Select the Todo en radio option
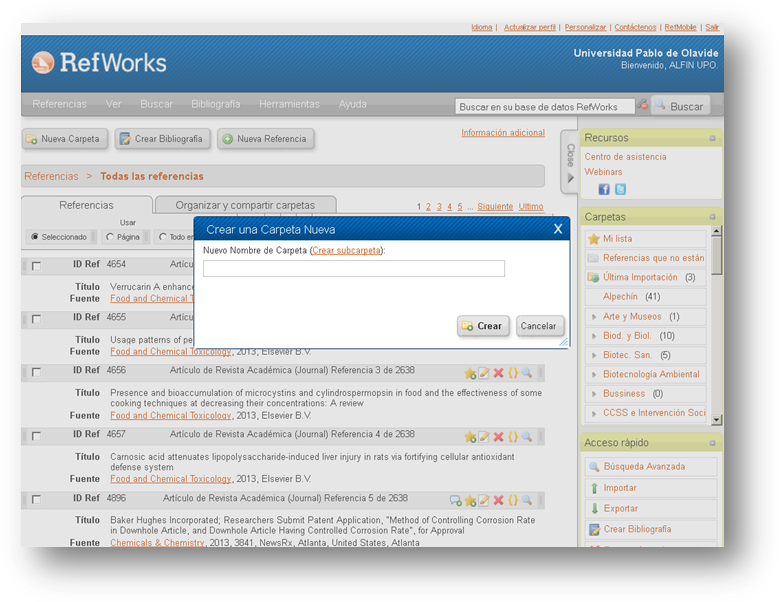Viewport: 779px width, 602px height. coord(162,237)
